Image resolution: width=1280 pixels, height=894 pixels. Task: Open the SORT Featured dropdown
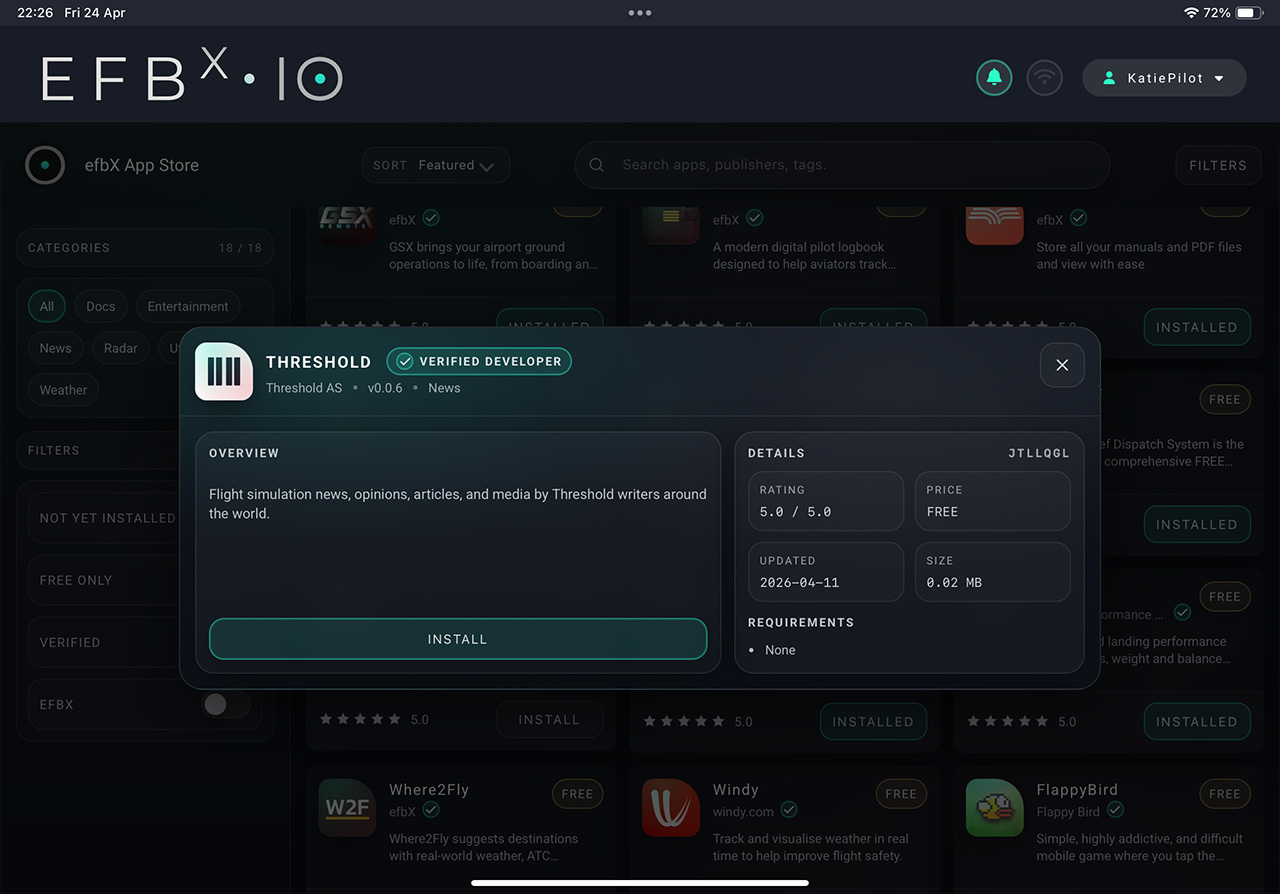click(435, 165)
